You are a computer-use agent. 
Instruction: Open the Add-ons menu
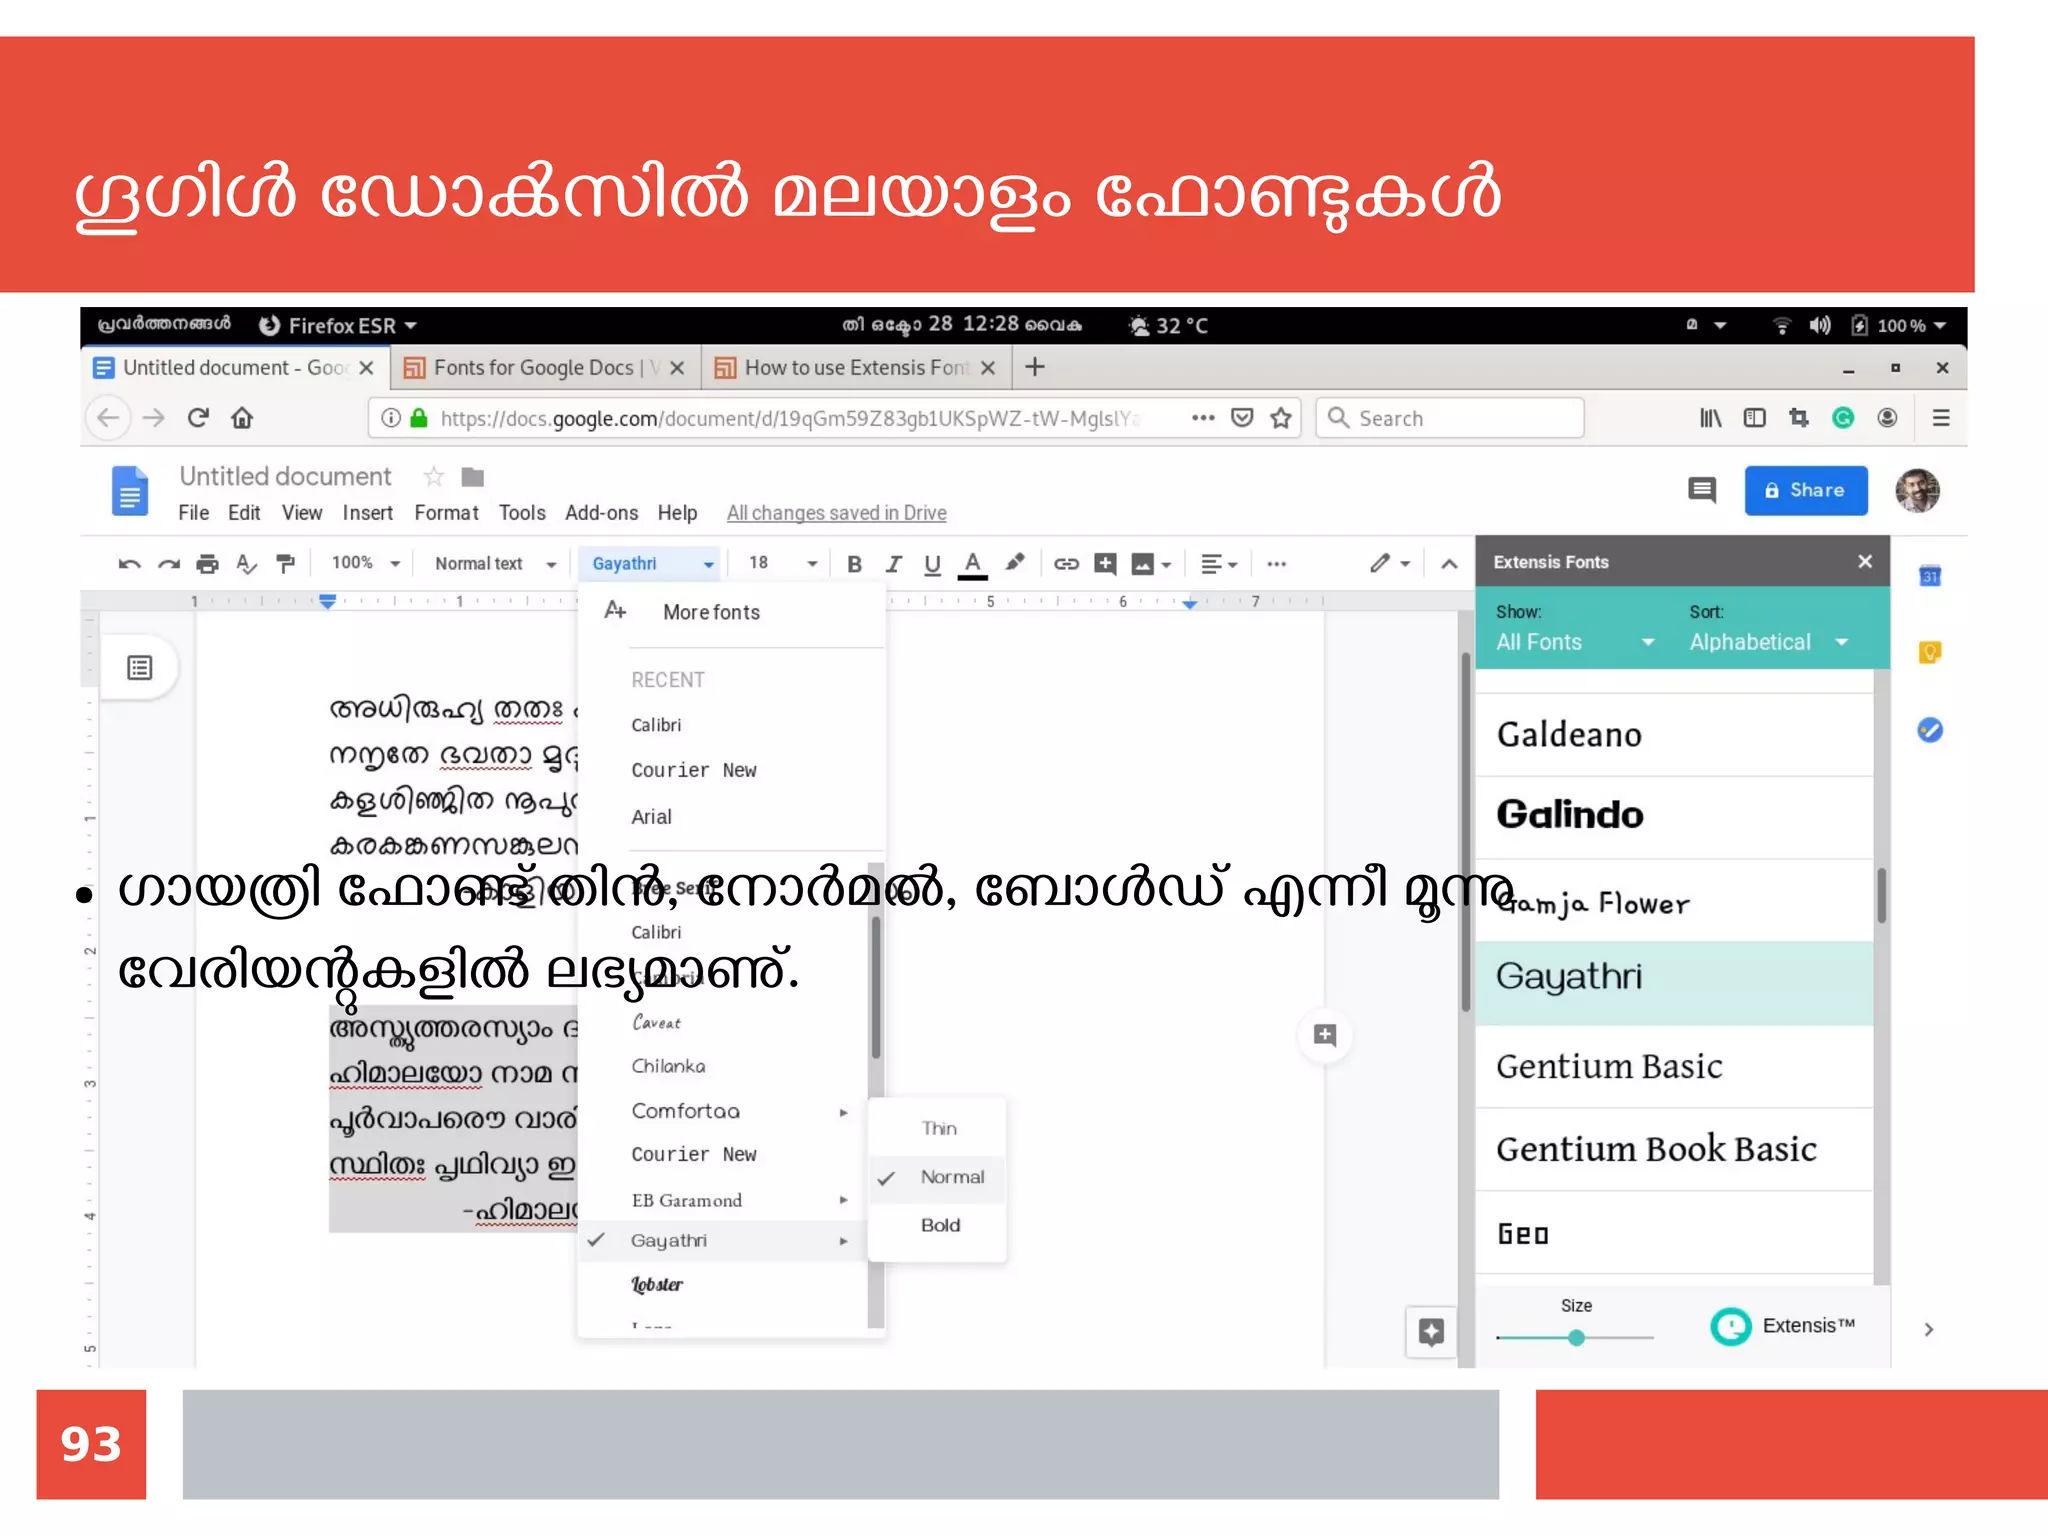tap(601, 513)
